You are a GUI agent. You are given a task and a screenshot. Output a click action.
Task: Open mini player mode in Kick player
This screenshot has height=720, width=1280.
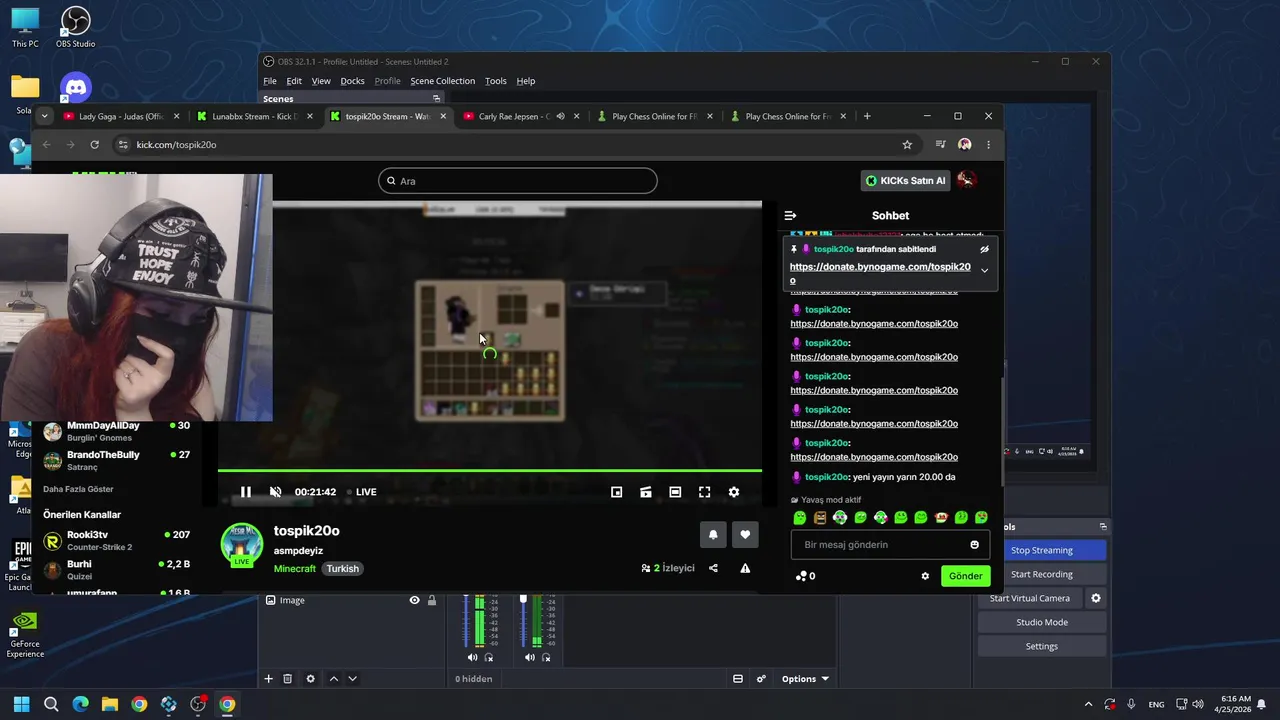tap(617, 492)
